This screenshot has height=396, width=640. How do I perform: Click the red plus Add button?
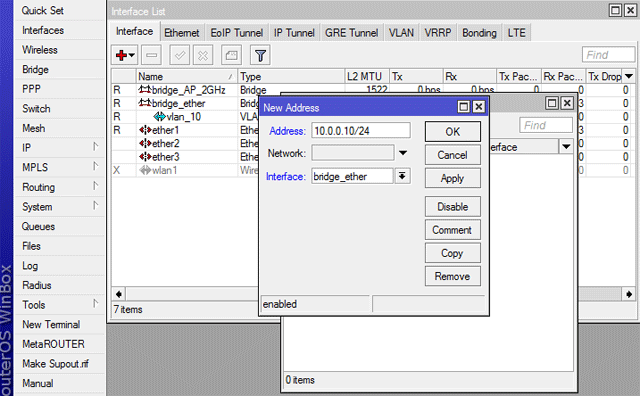click(125, 55)
